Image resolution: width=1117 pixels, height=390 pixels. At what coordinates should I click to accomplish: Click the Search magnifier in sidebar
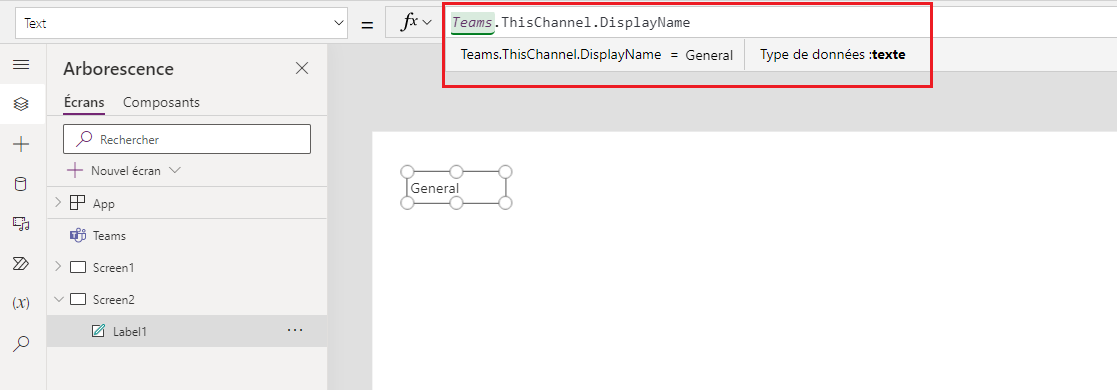click(x=21, y=344)
